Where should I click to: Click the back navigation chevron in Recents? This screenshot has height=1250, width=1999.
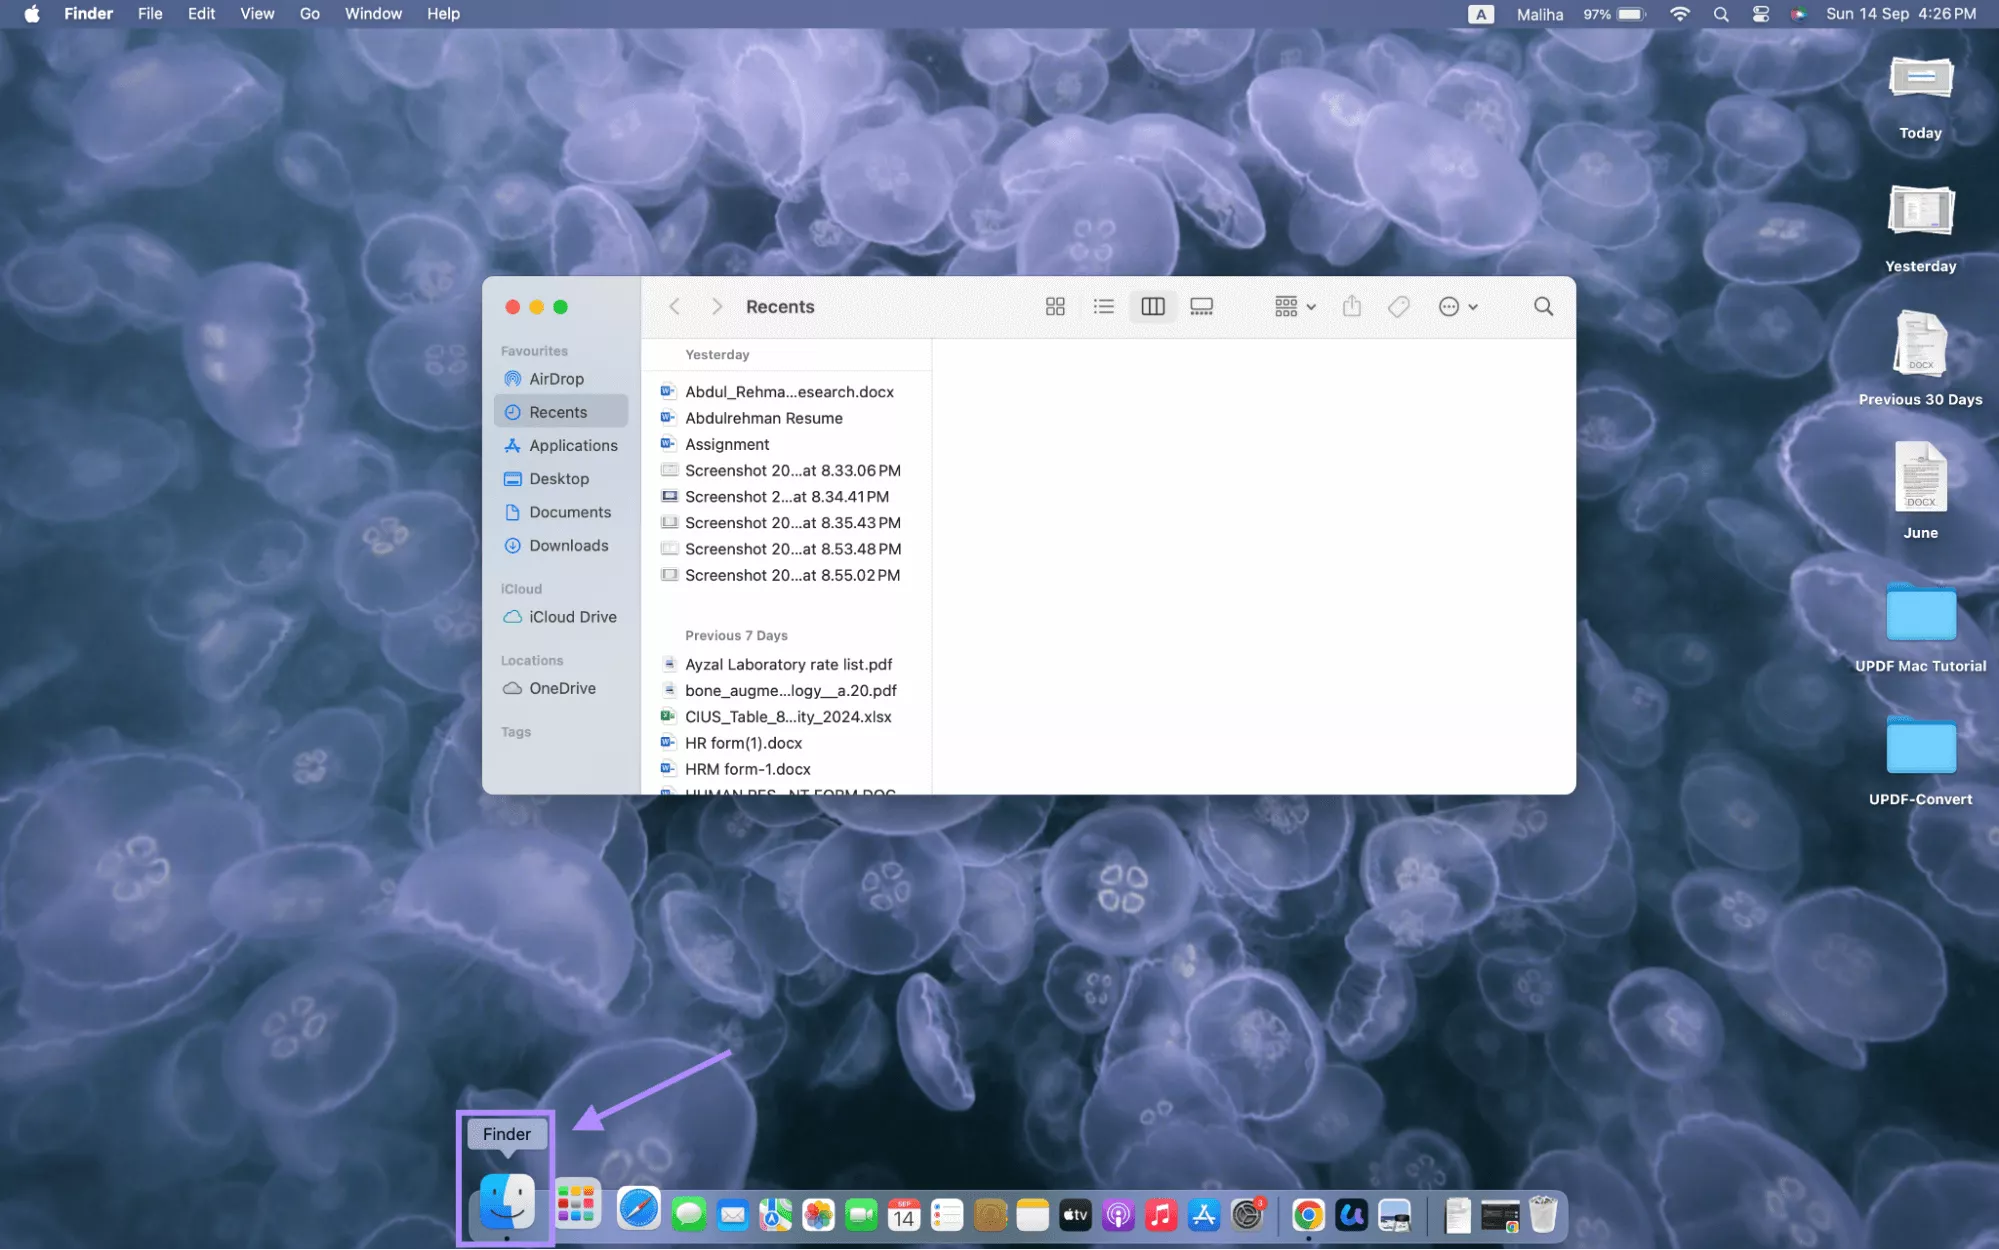pos(675,306)
